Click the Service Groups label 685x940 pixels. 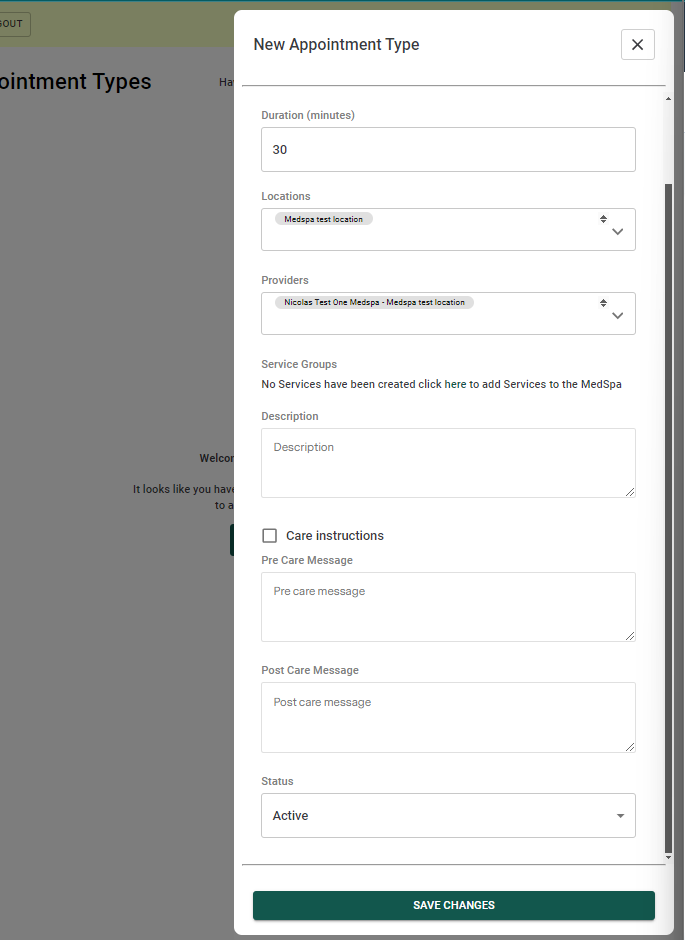pos(299,364)
